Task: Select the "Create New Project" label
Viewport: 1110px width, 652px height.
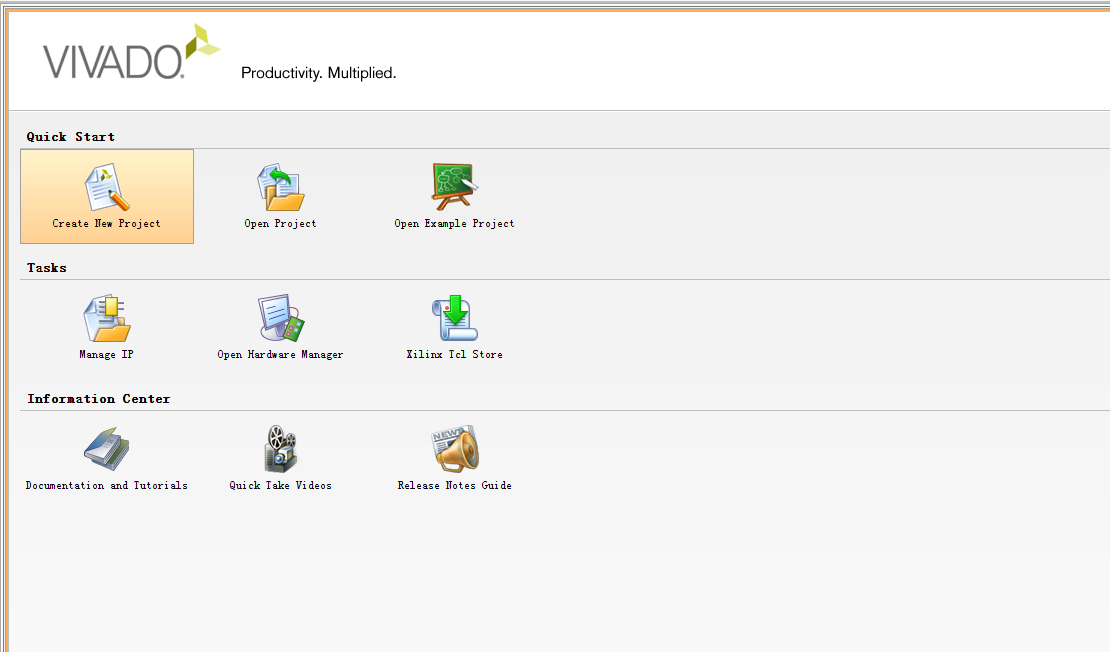Action: tap(106, 224)
